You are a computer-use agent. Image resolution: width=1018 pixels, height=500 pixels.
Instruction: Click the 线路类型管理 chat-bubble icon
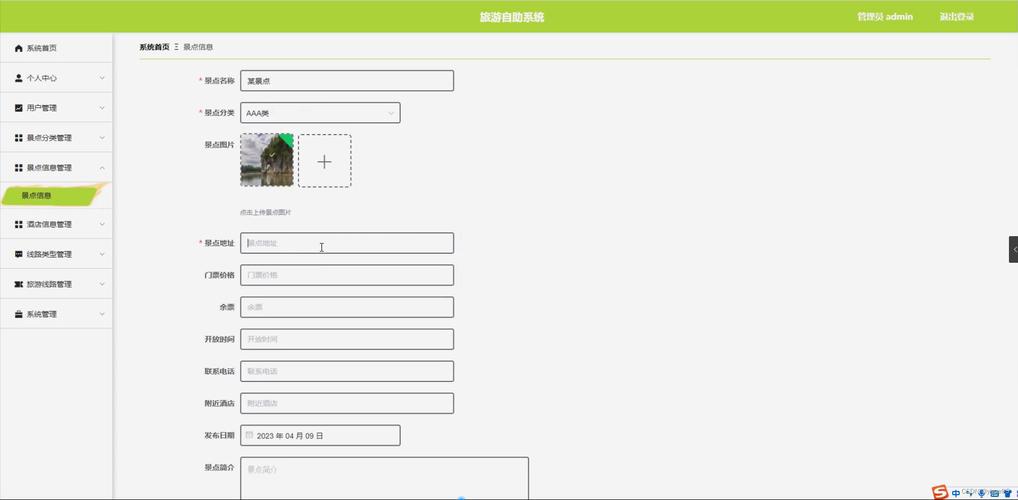[x=19, y=254]
